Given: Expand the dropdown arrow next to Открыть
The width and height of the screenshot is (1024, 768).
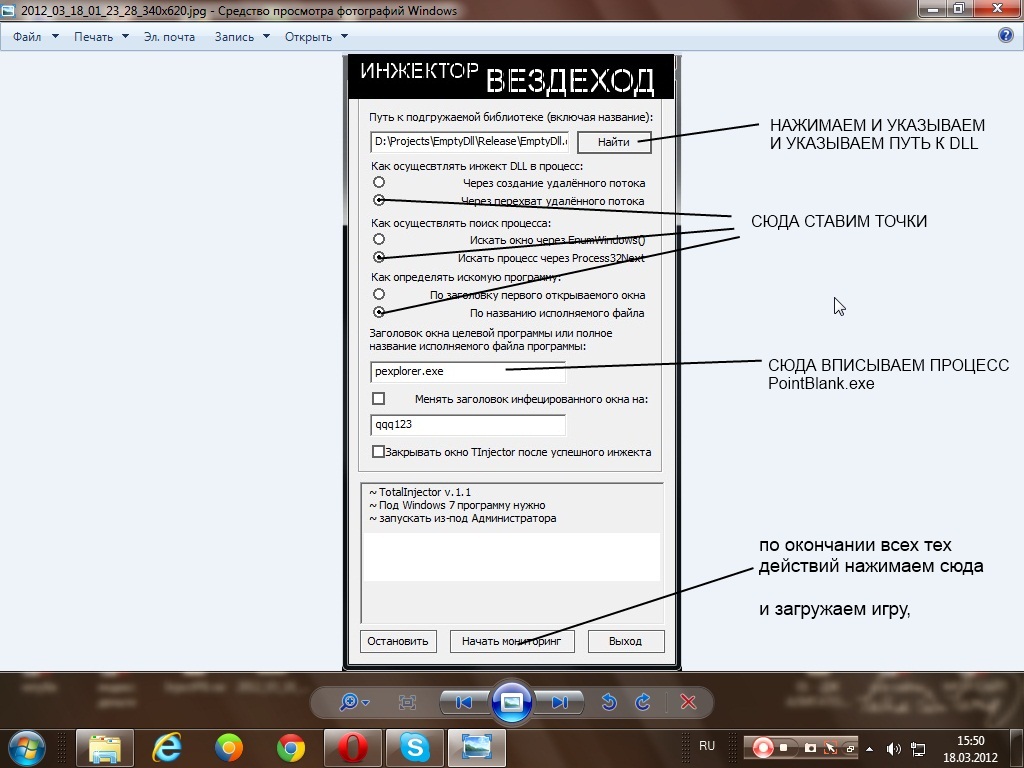Looking at the screenshot, I should (345, 37).
